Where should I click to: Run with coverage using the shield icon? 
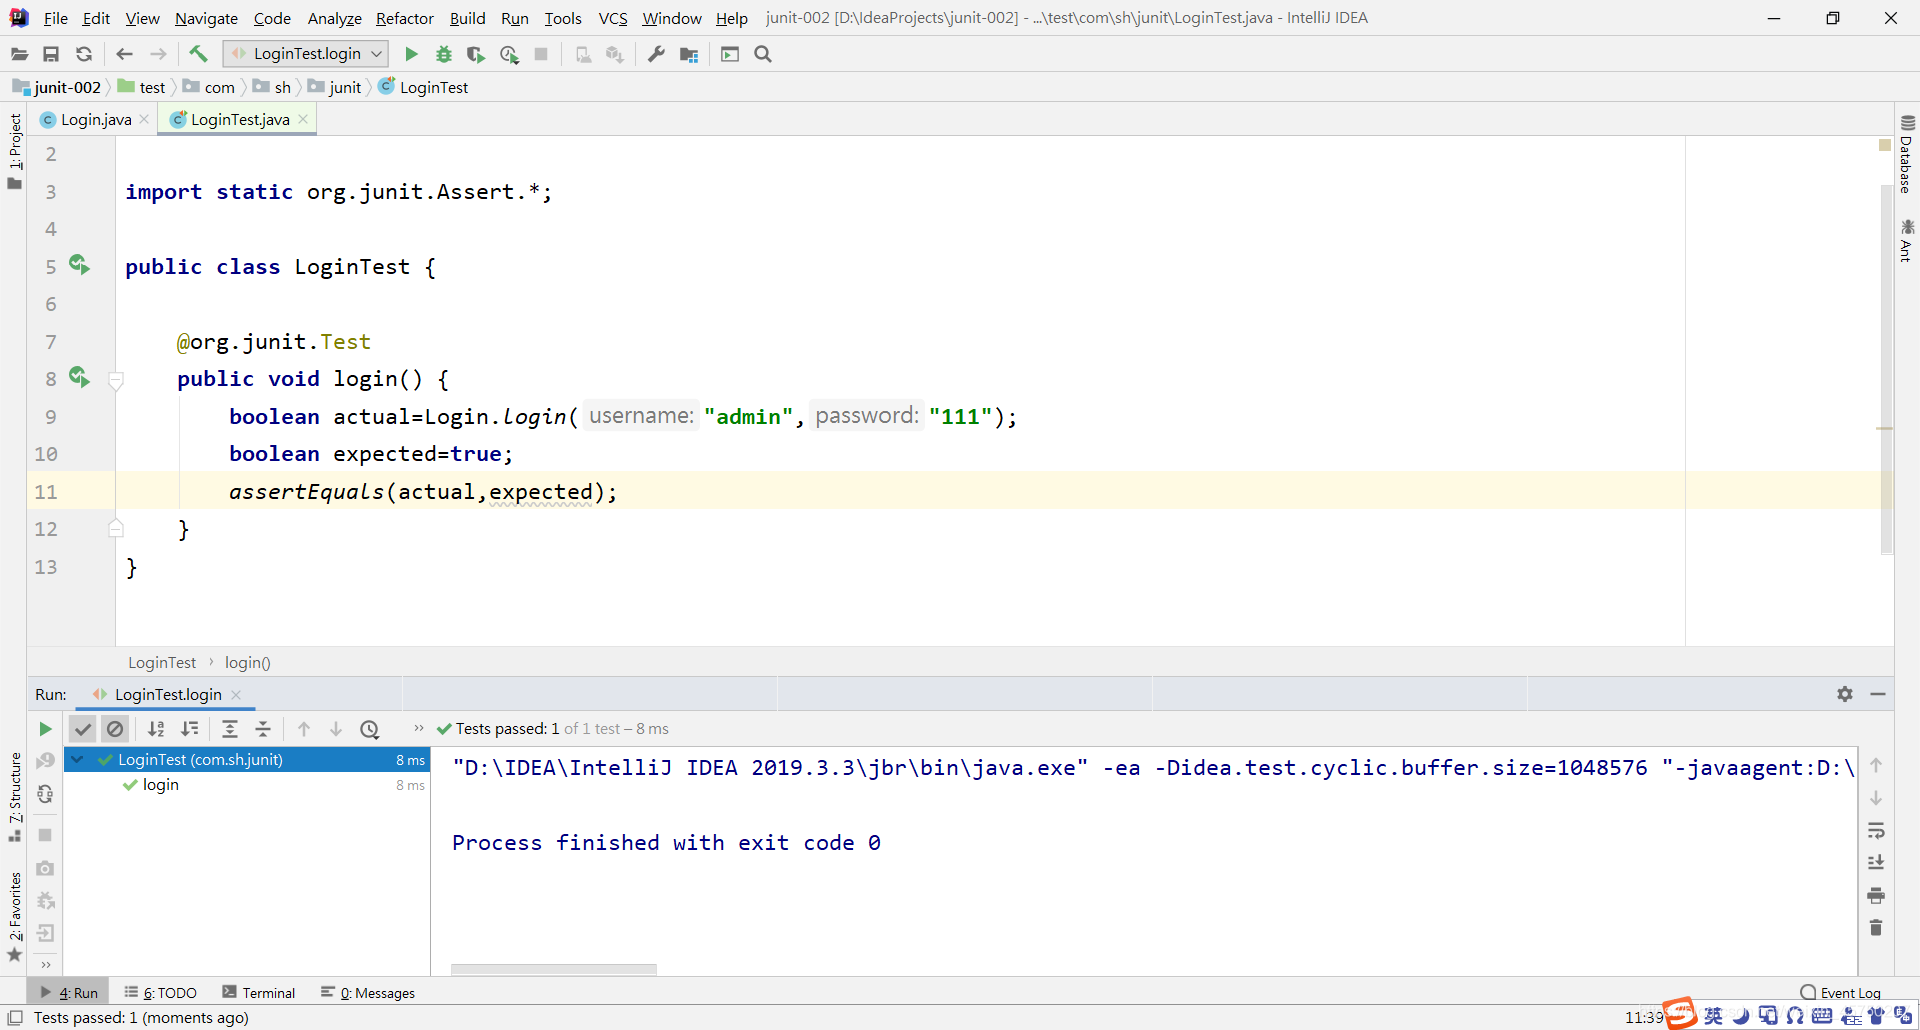(476, 54)
